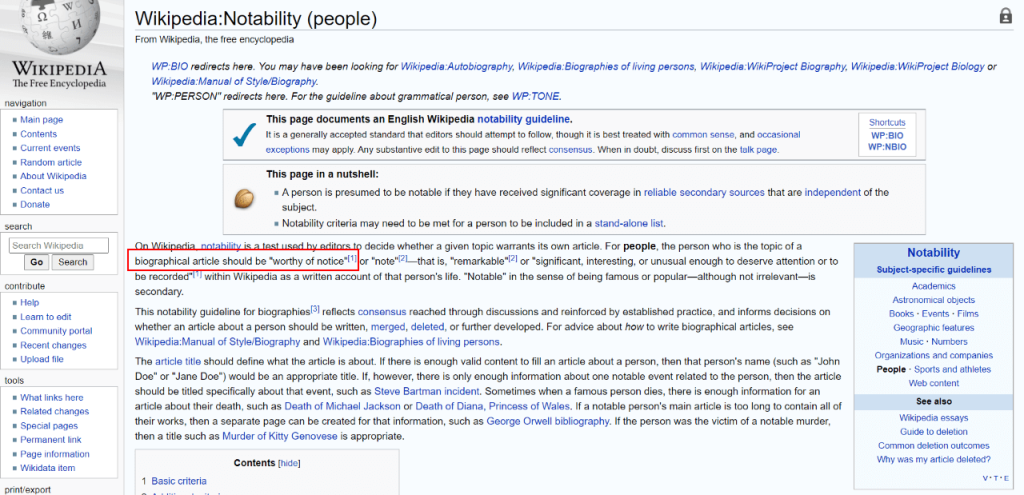Image resolution: width=1024 pixels, height=495 pixels.
Task: Open Wikipedia essays link
Action: click(933, 417)
